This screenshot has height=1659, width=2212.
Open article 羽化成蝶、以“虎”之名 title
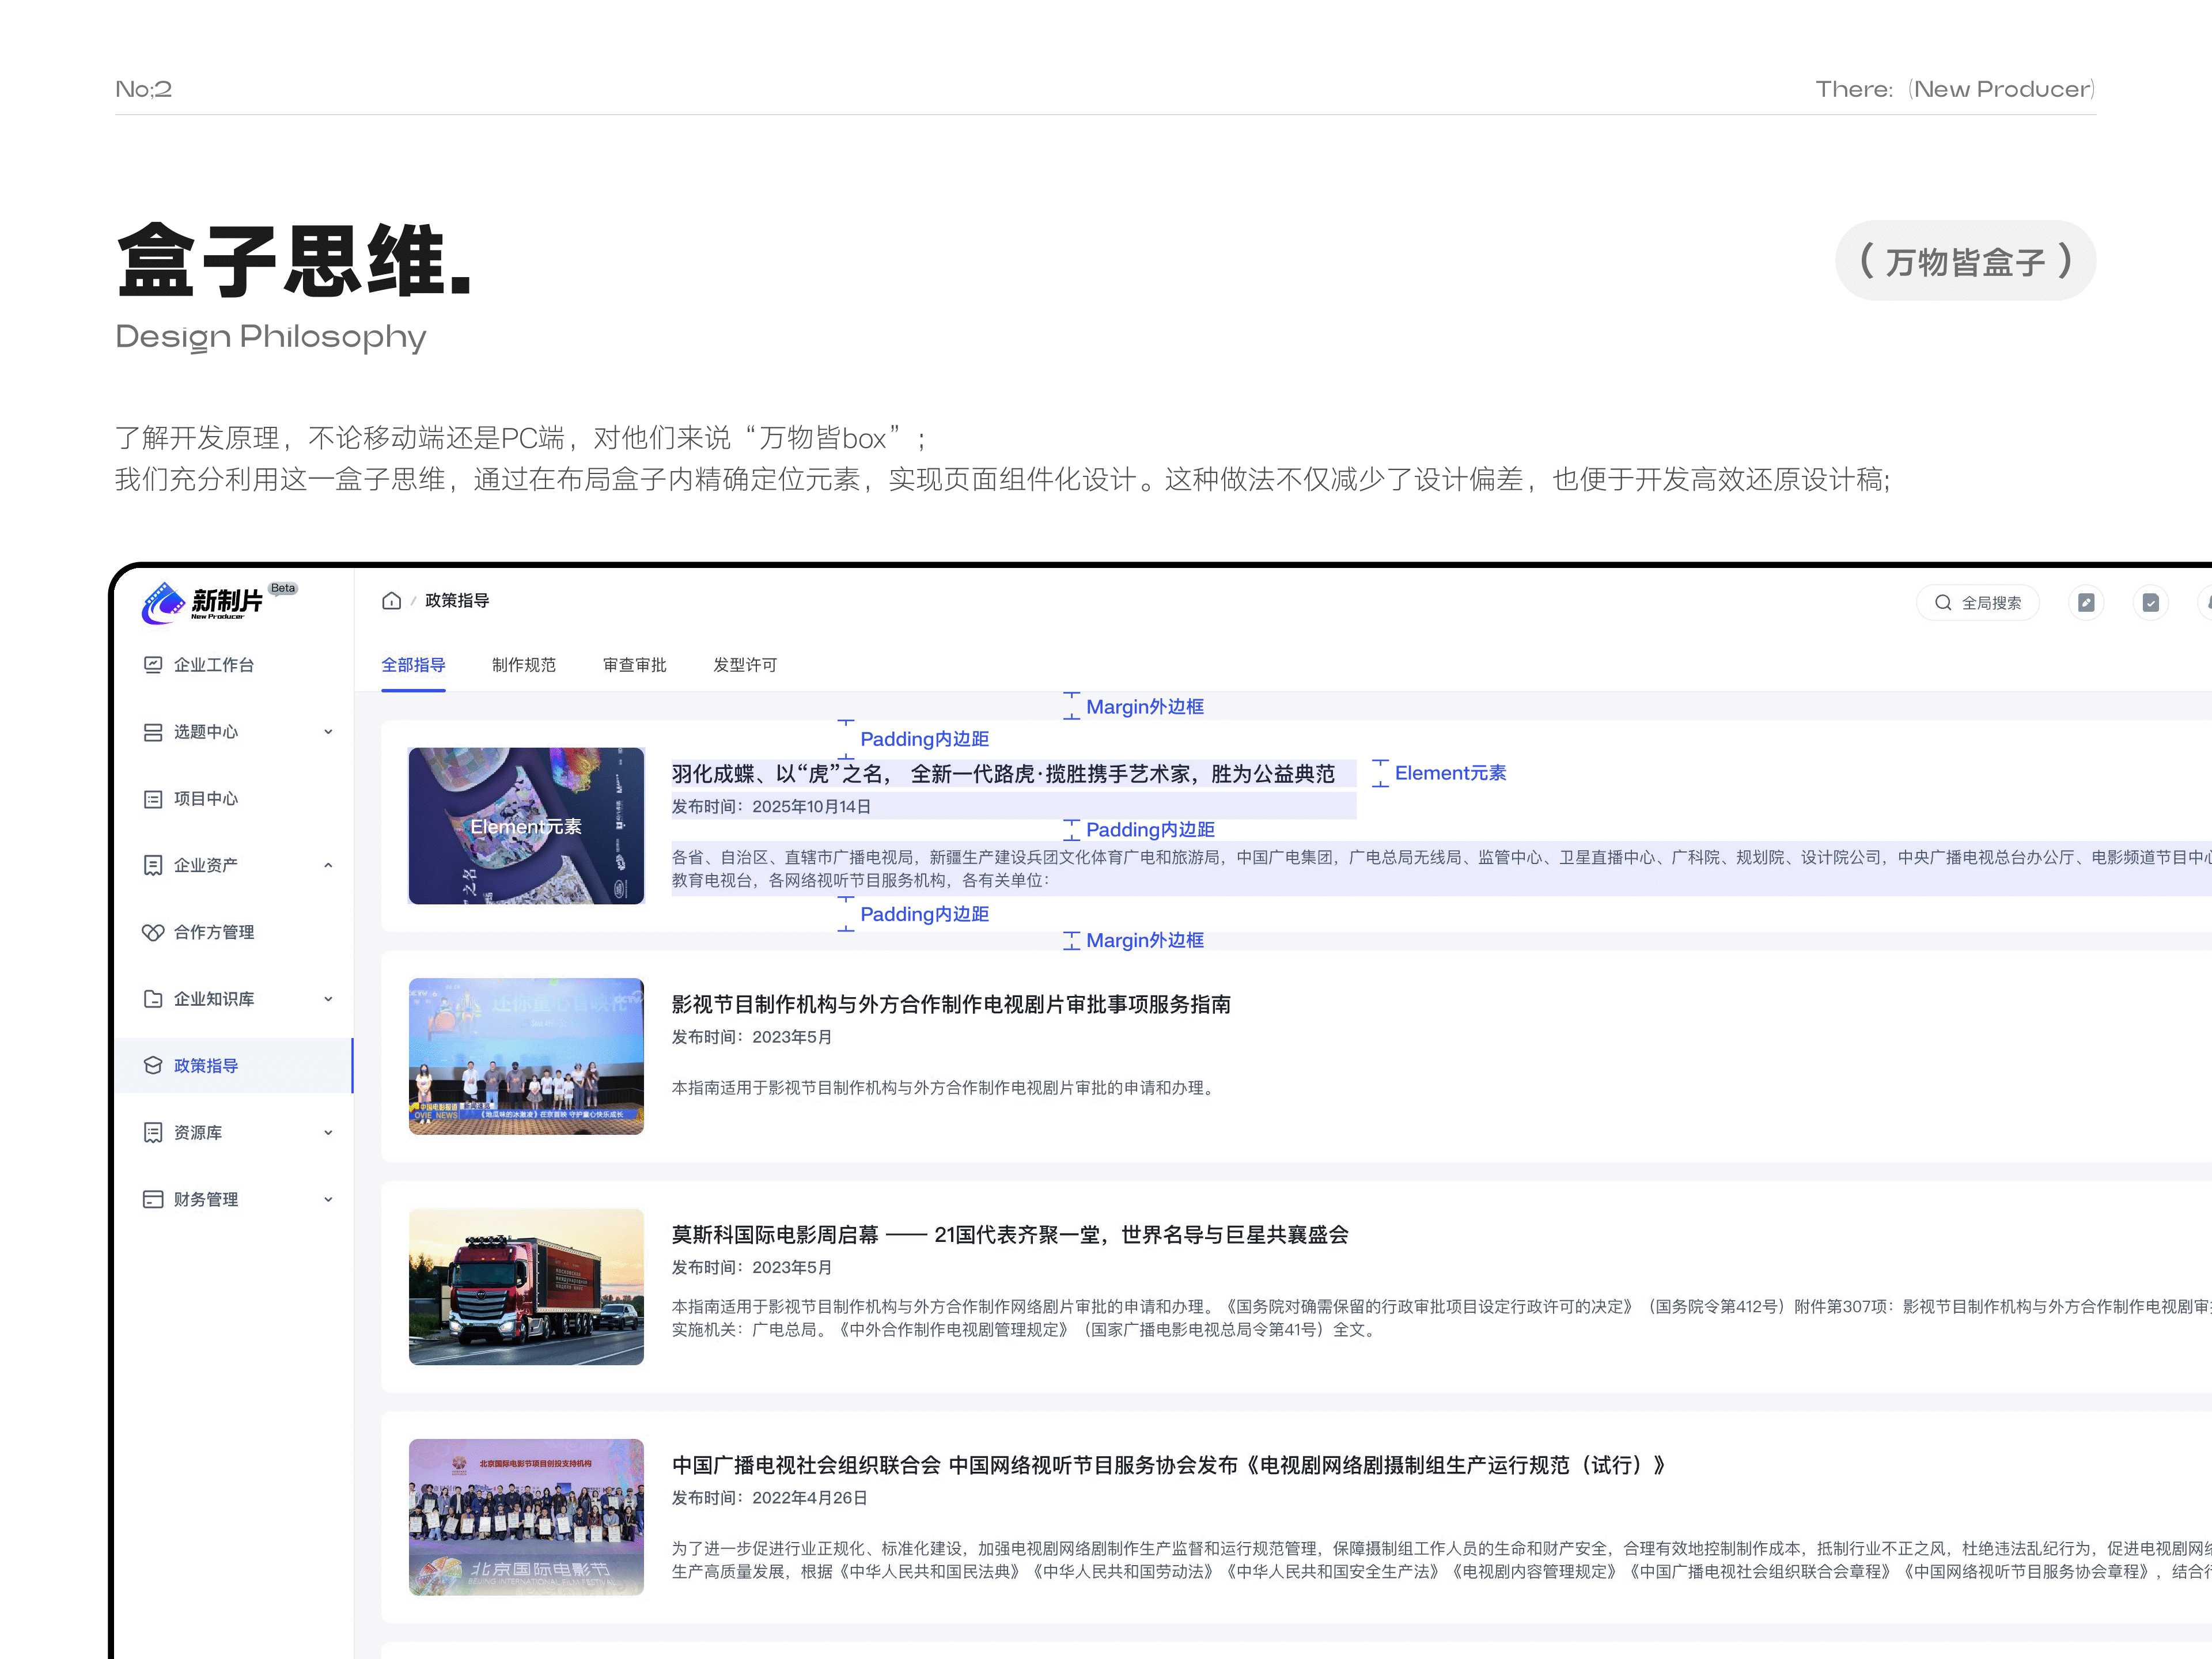coord(1003,774)
